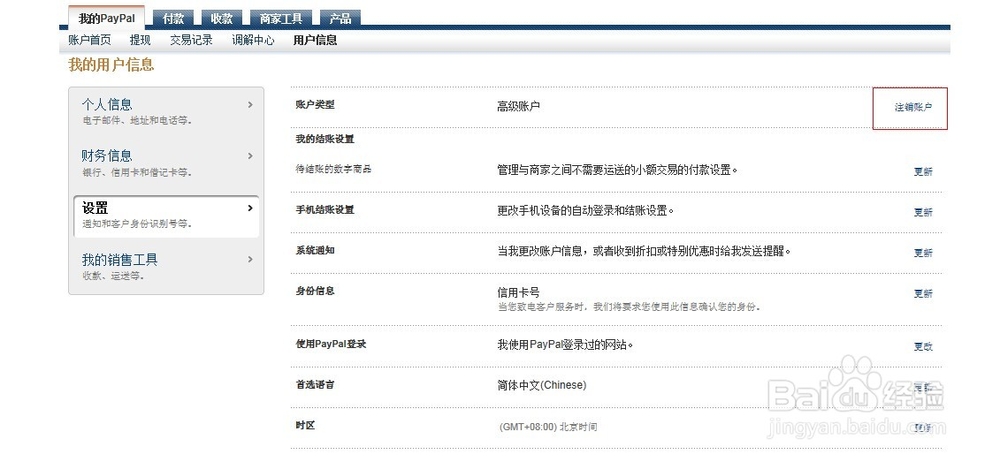Click 更改 for 使用PayPal登录
The height and width of the screenshot is (462, 1000).
(x=923, y=347)
